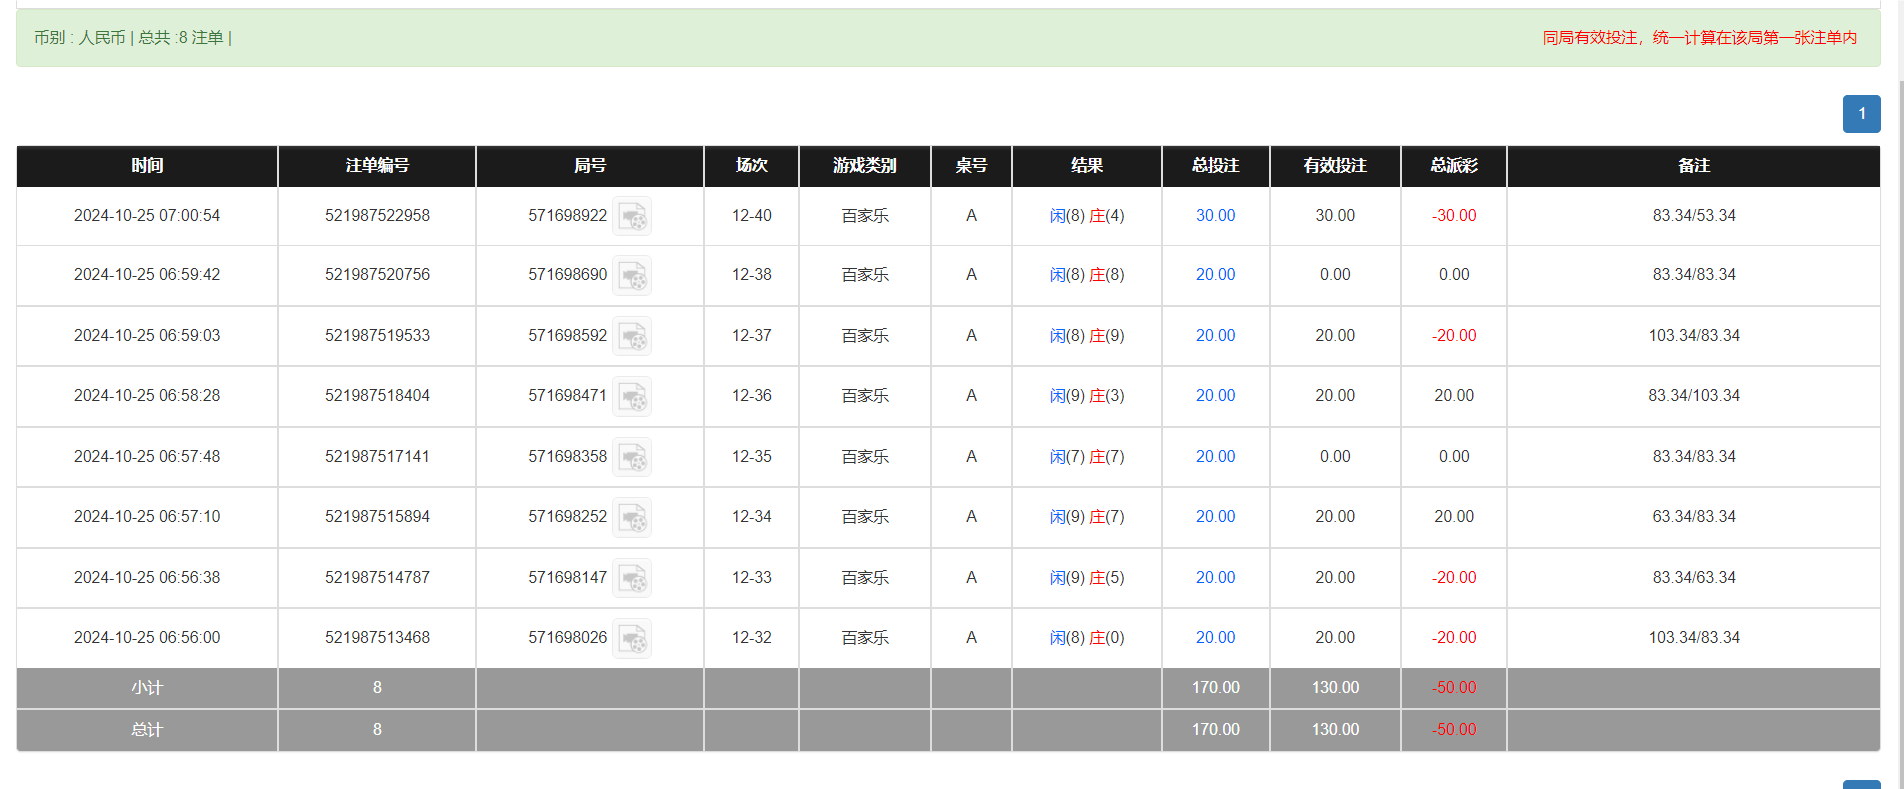Click total bet 30.00 link
The image size is (1904, 789).
1215,216
